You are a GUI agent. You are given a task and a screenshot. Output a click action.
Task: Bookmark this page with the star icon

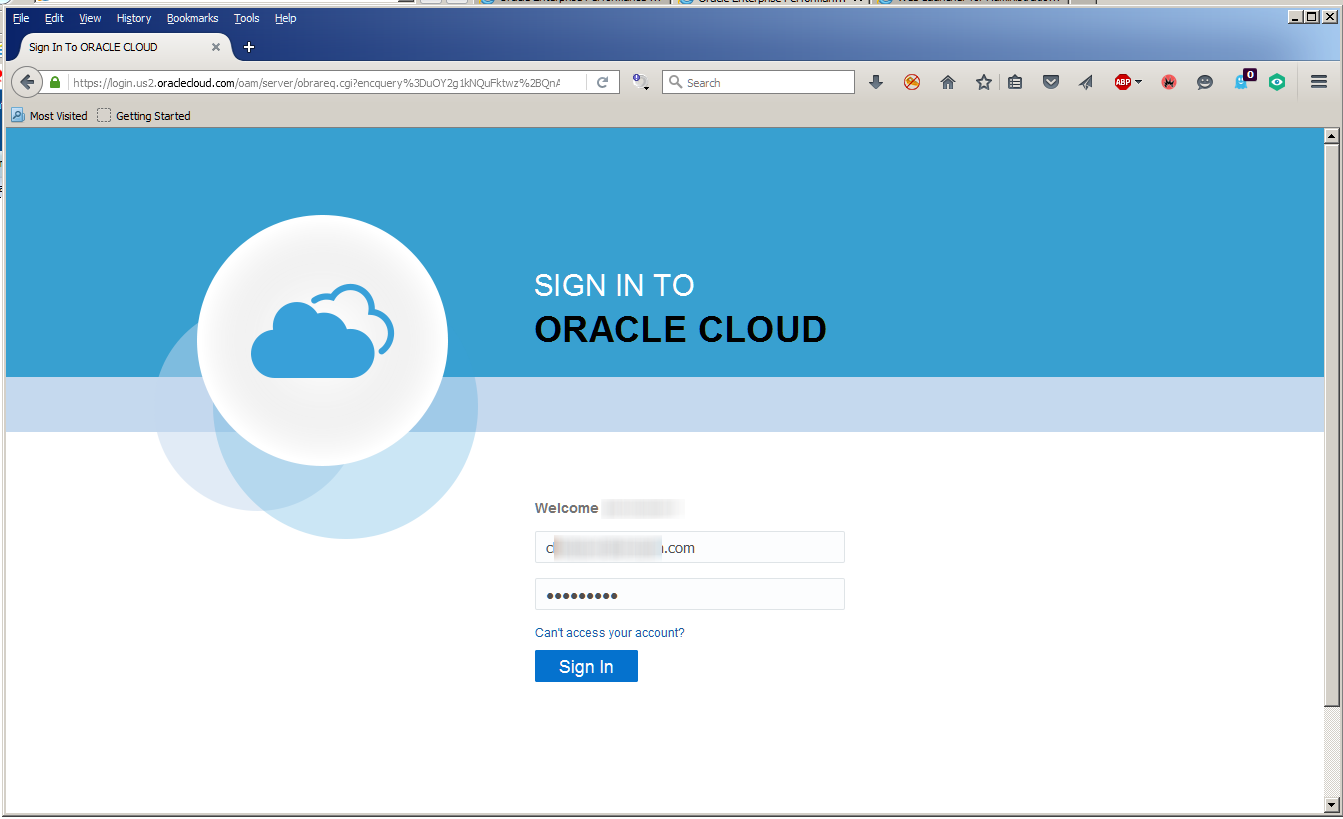[x=984, y=83]
